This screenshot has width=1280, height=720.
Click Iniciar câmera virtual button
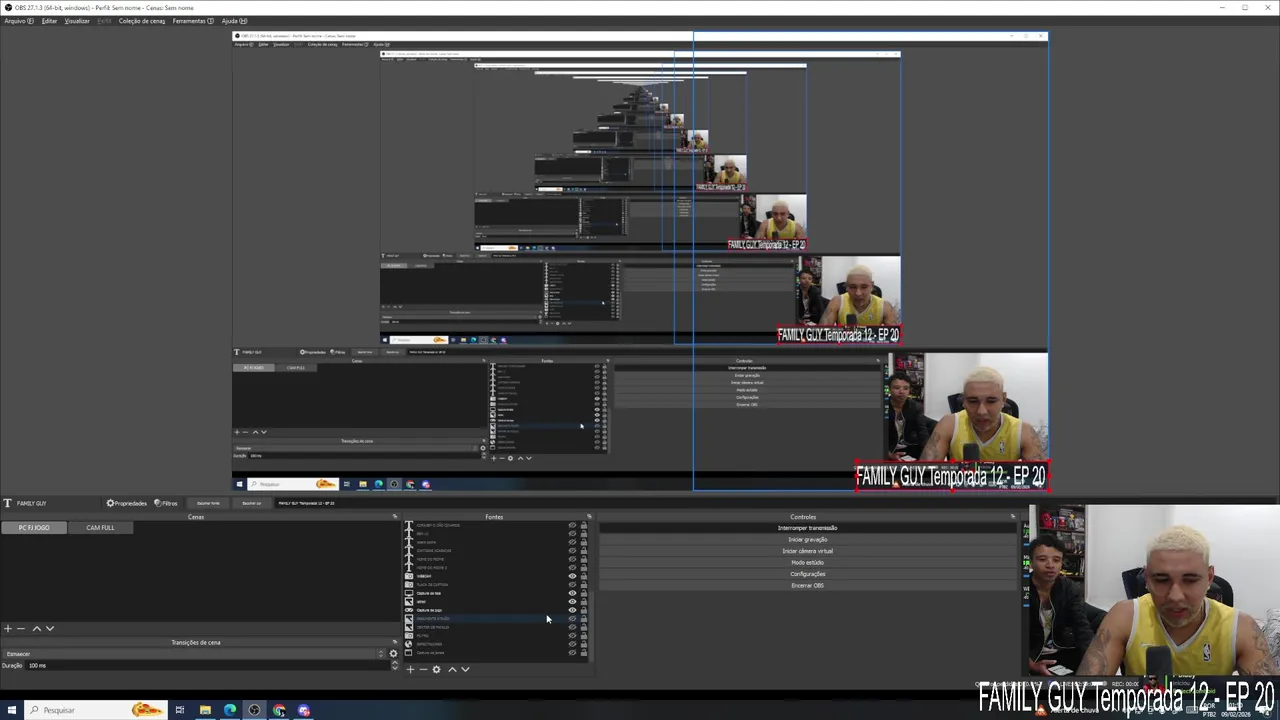808,551
